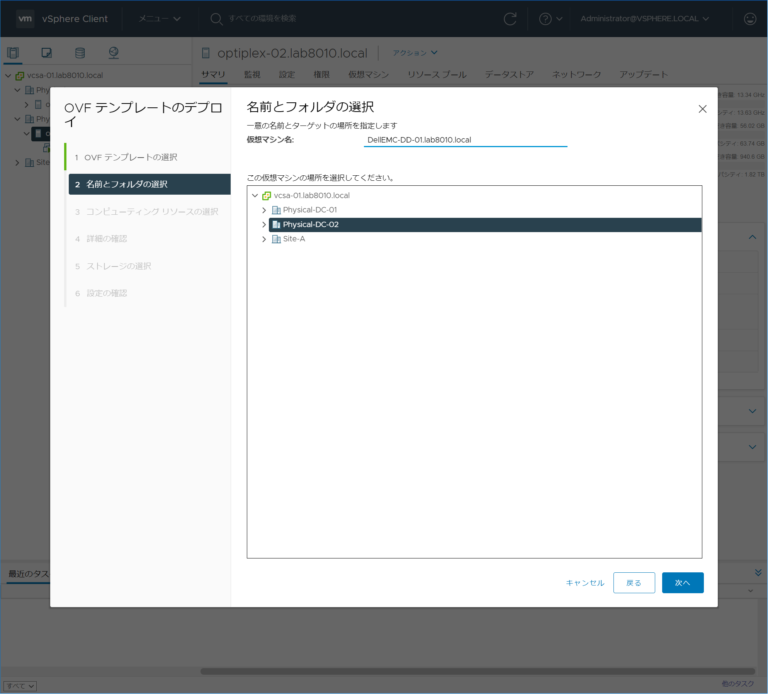Switch to the データストア tab
This screenshot has width=768, height=694.
pos(509,74)
